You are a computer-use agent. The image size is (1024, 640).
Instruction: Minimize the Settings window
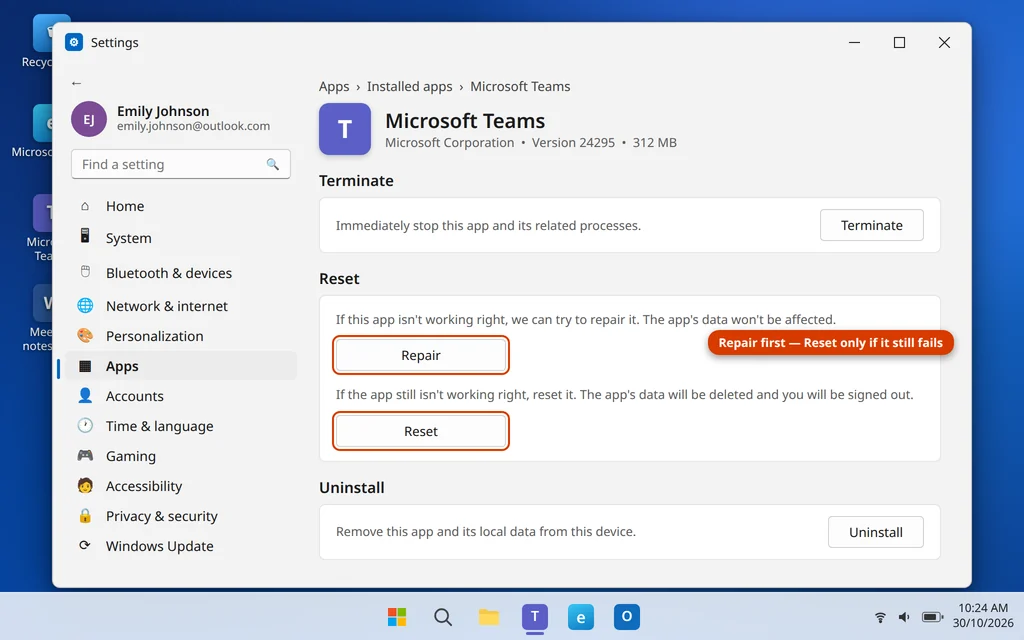[x=854, y=42]
